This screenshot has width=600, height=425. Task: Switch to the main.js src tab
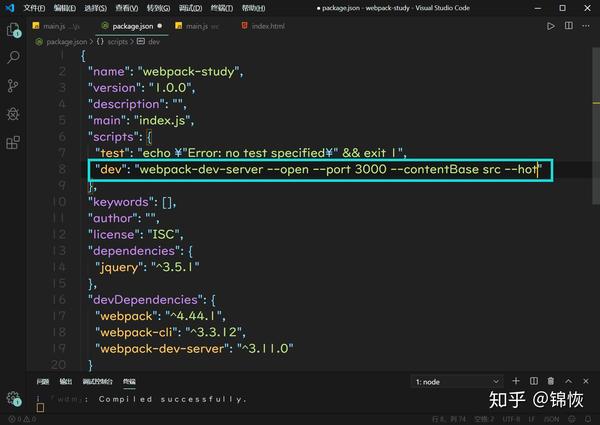coord(198,26)
